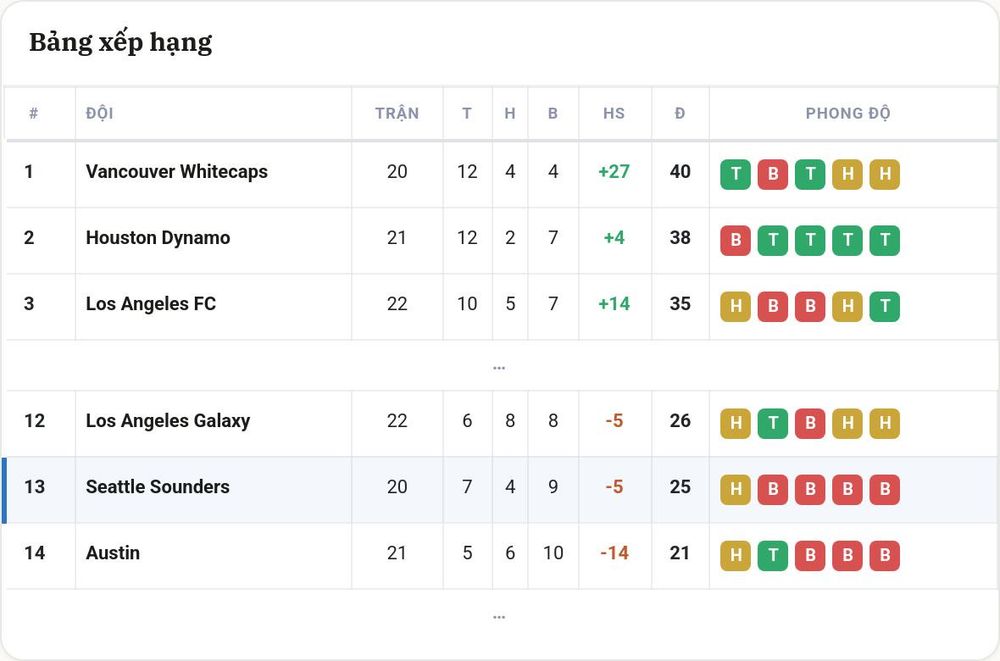The width and height of the screenshot is (1000, 661).
Task: Sort table by TRẬN column header
Action: click(x=397, y=114)
